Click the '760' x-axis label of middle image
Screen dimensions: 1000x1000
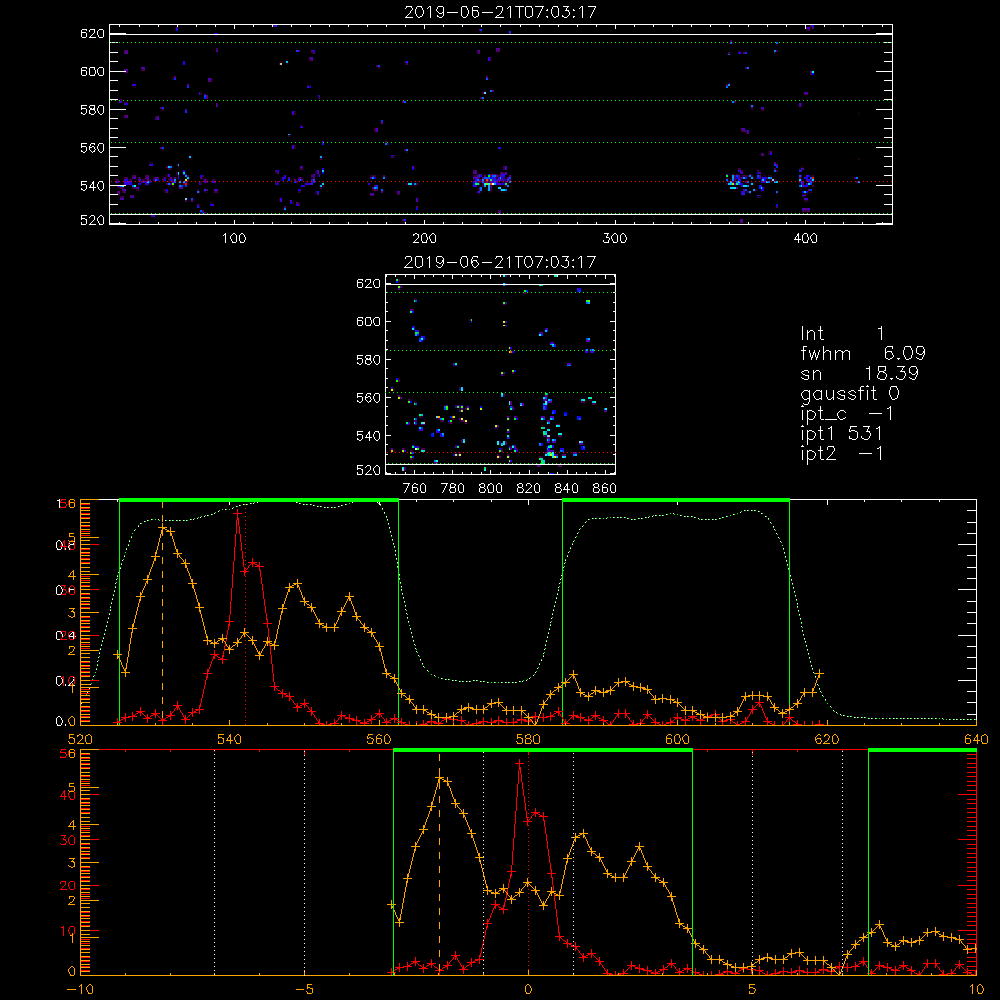(x=415, y=489)
